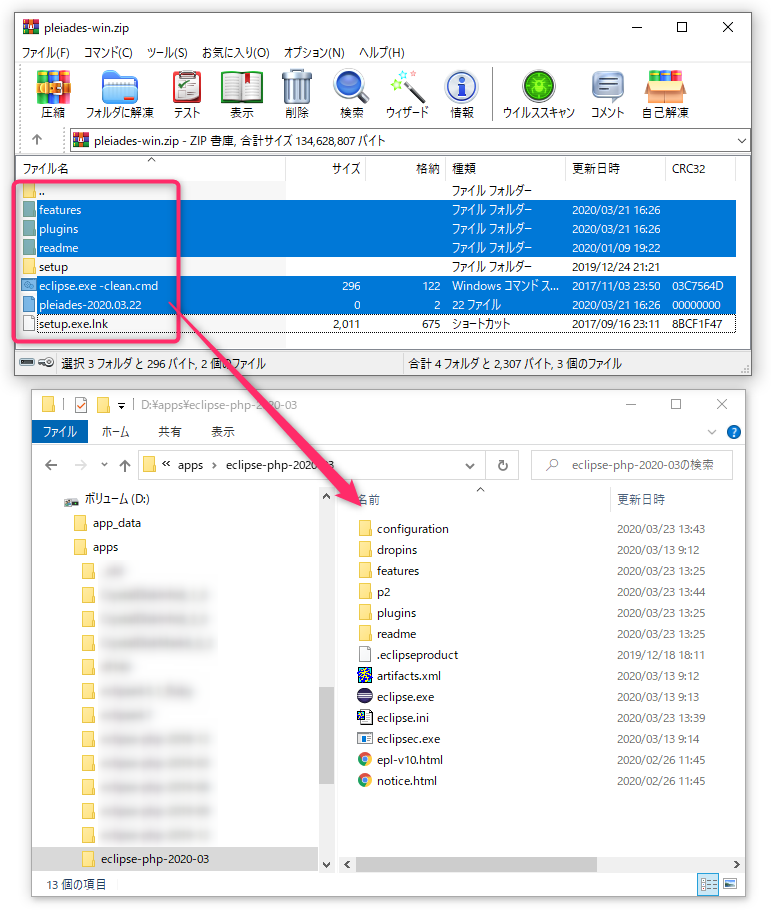Click properties checkmark icon in Explorer title bar
Screen dimensions: 771x913
81,405
